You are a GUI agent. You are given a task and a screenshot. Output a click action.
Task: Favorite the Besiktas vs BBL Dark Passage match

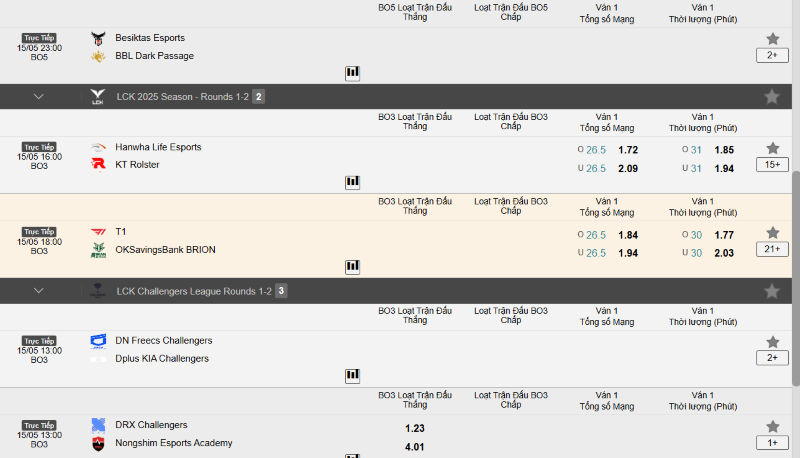(x=772, y=39)
